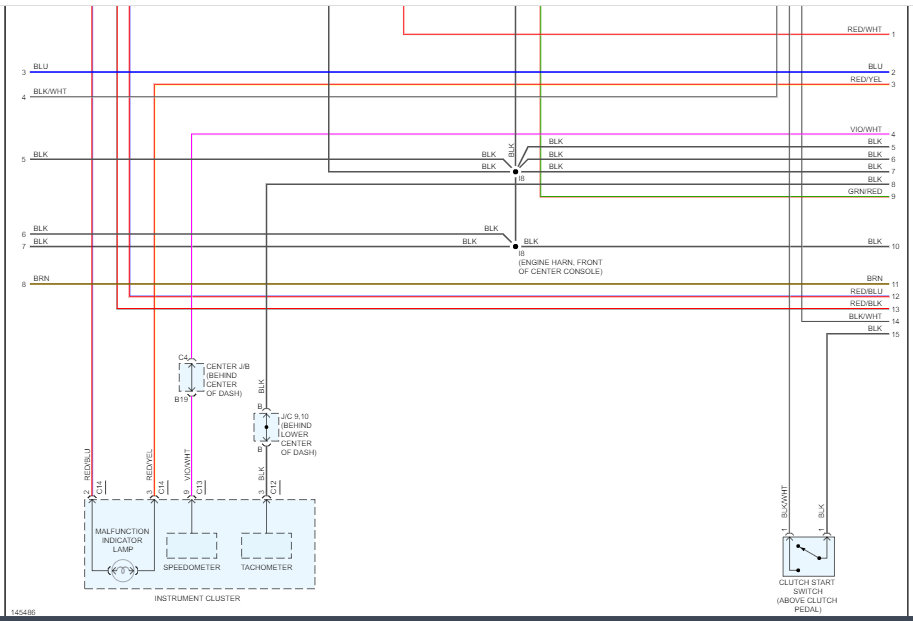
Task: Click the Center J/B connector symbol
Action: (190, 378)
